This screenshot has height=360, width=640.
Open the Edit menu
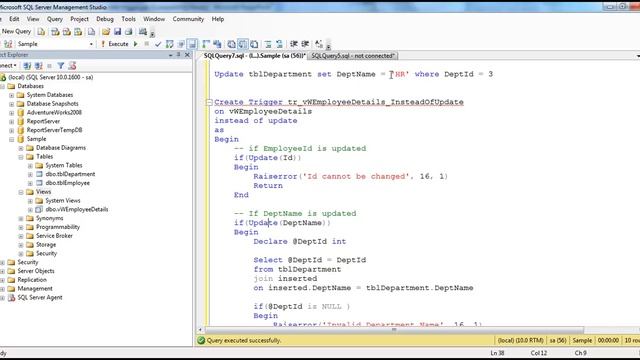coord(14,19)
